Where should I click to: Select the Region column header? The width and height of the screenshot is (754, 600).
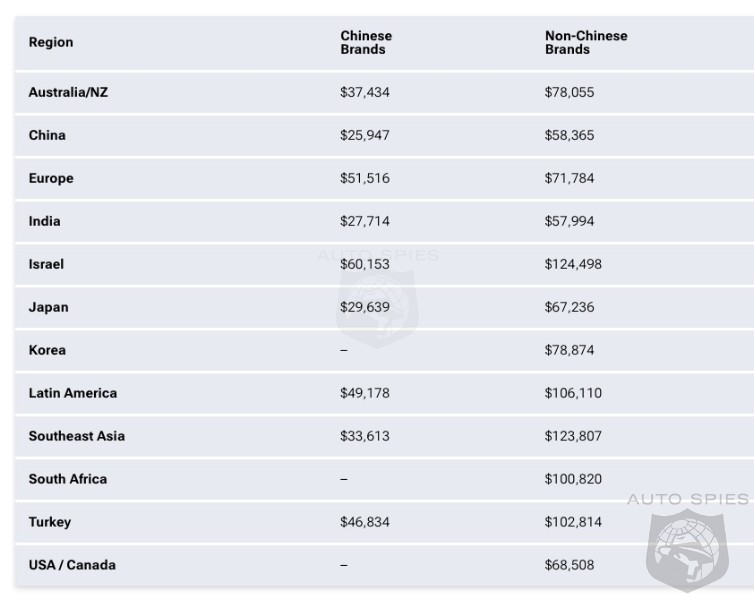51,42
